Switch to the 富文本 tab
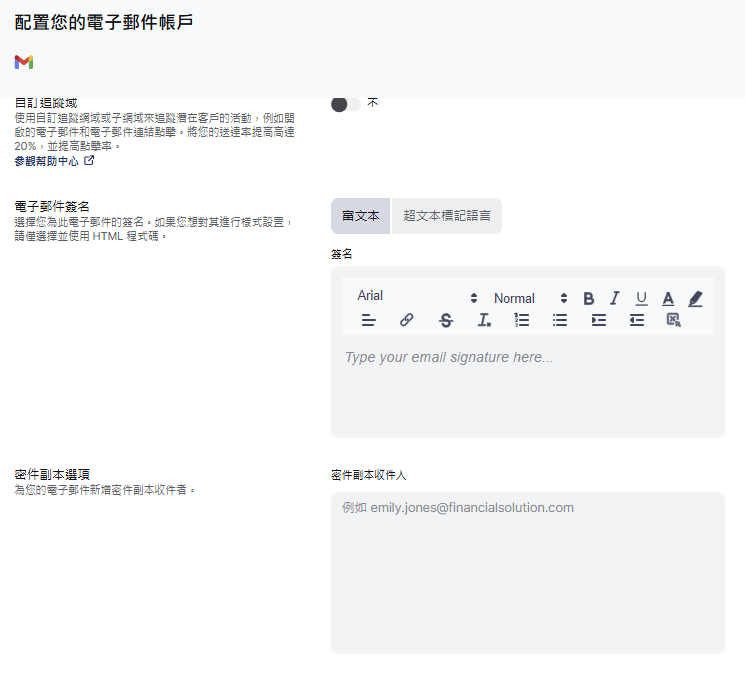 click(361, 216)
